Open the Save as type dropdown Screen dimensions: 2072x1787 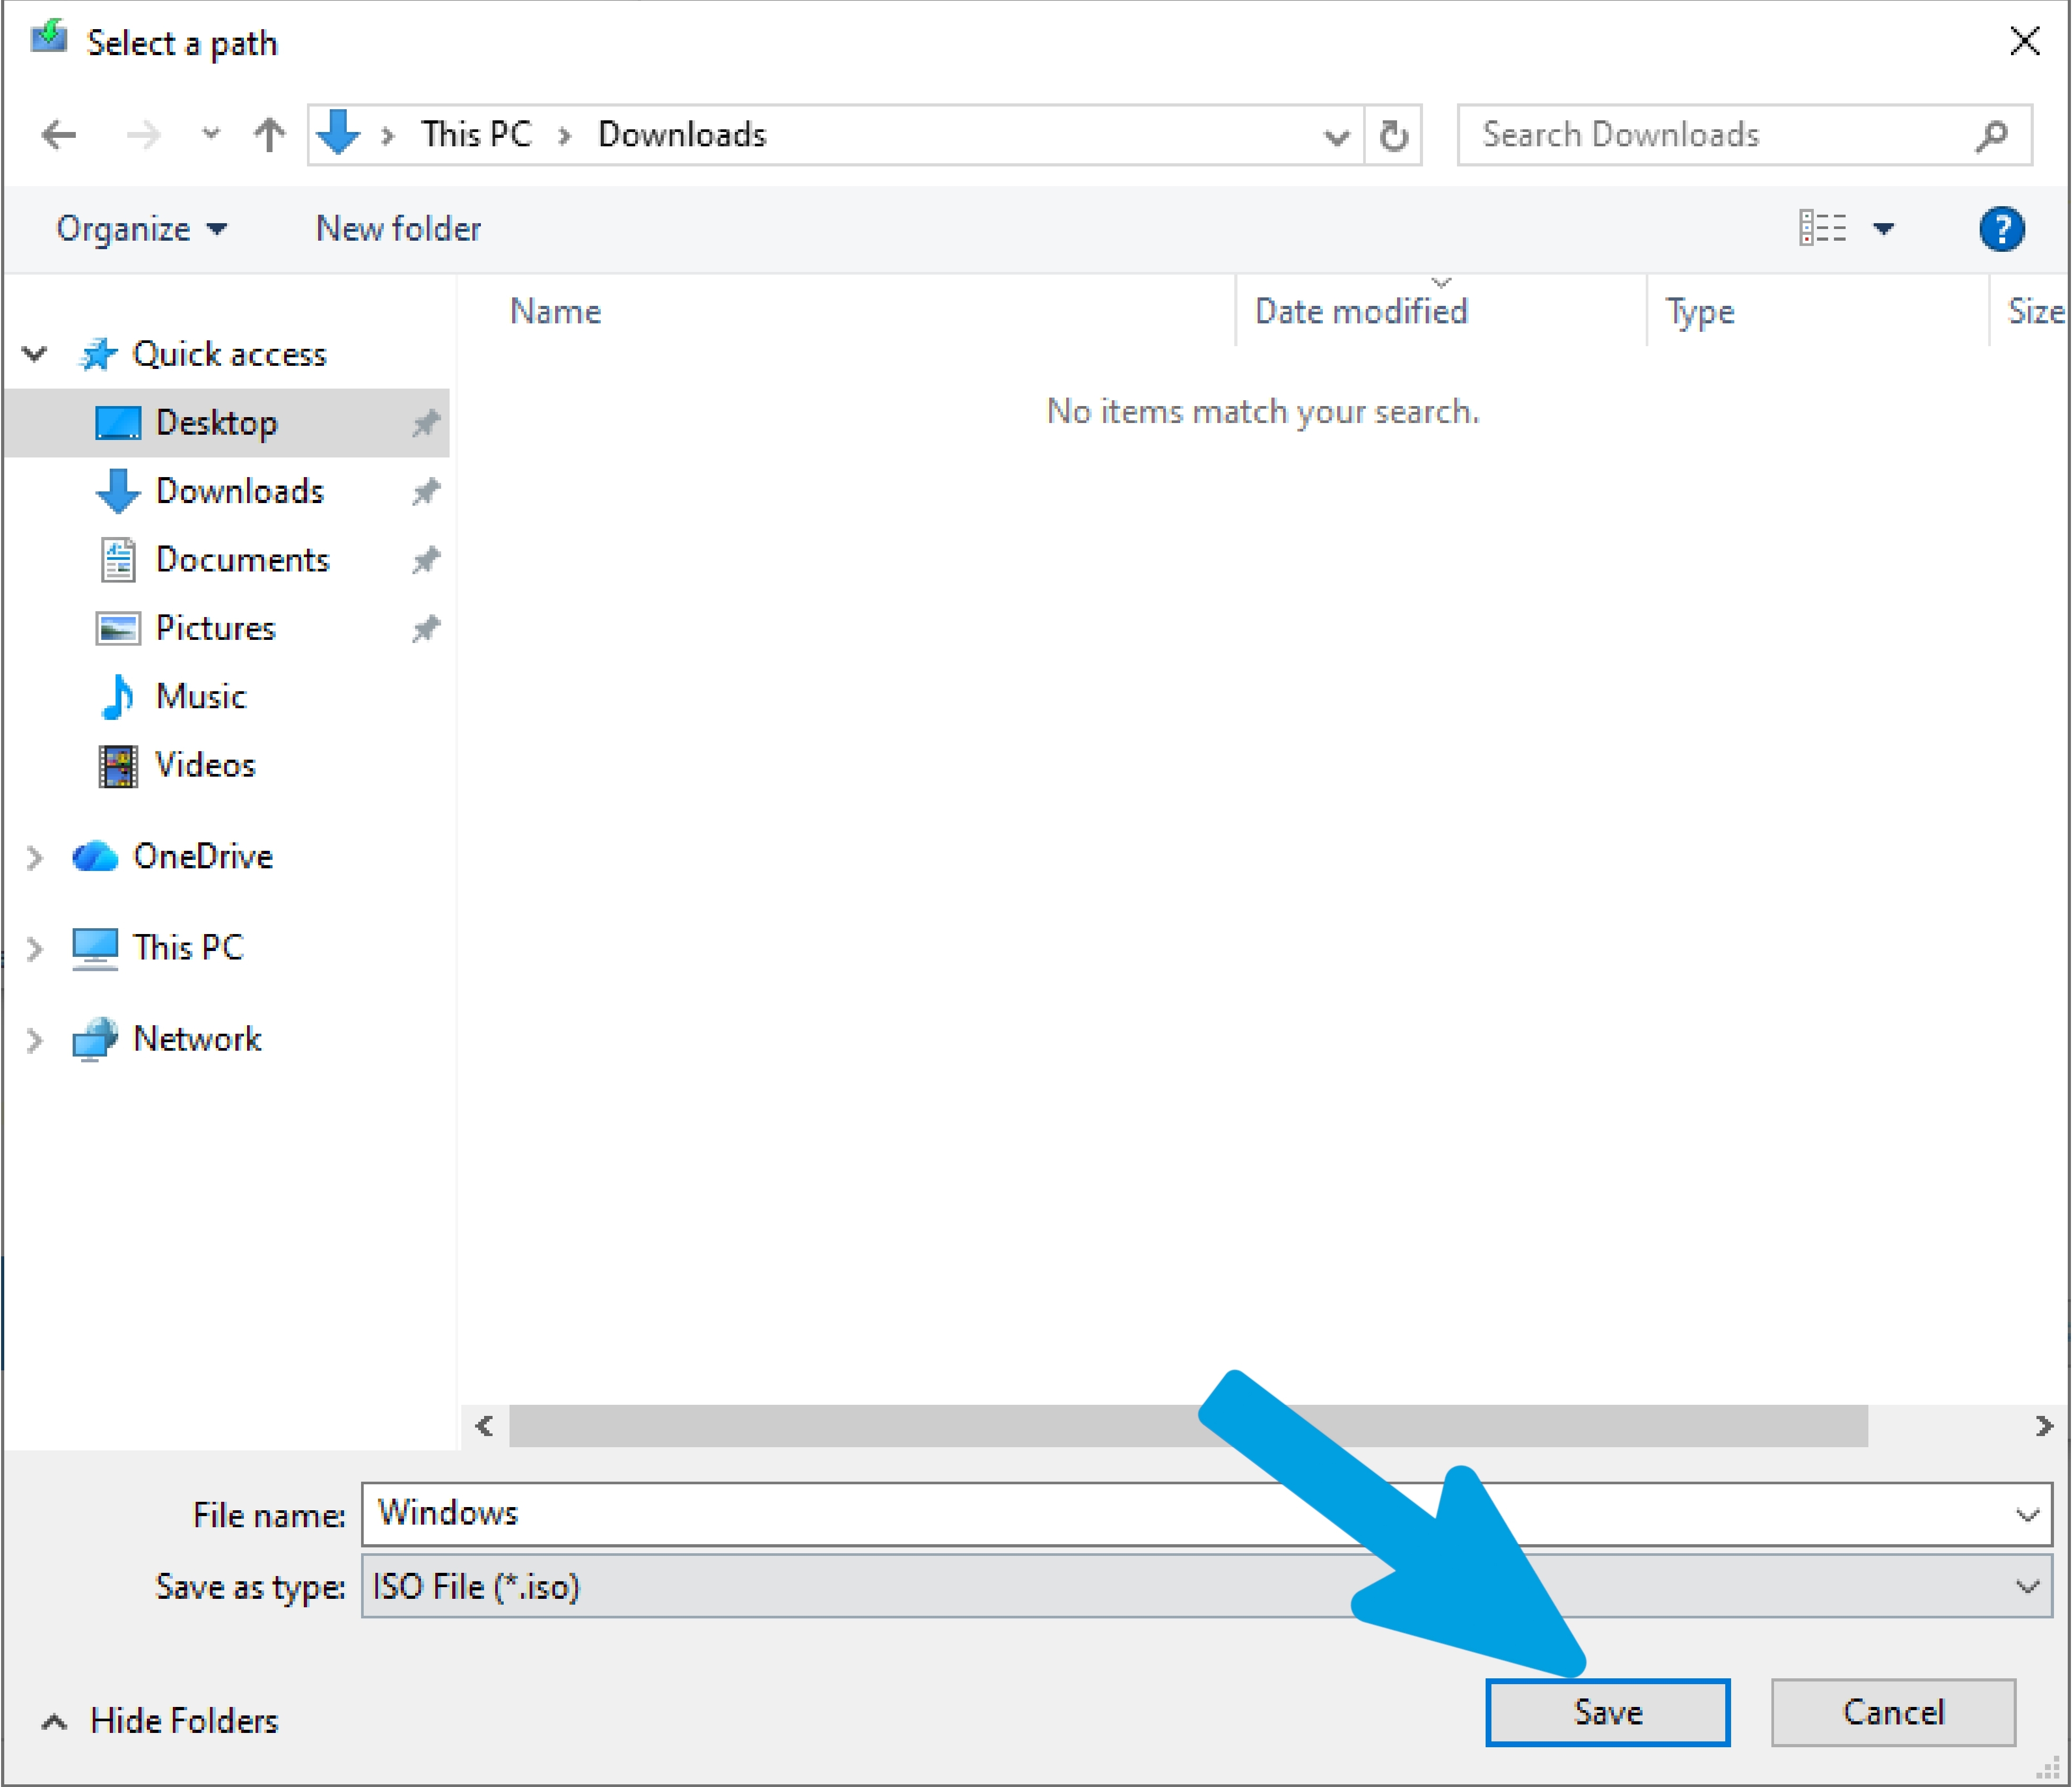click(1206, 1586)
